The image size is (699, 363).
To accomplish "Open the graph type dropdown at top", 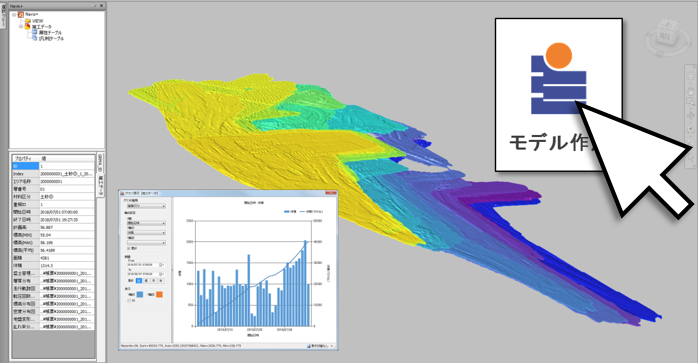I will point(146,206).
